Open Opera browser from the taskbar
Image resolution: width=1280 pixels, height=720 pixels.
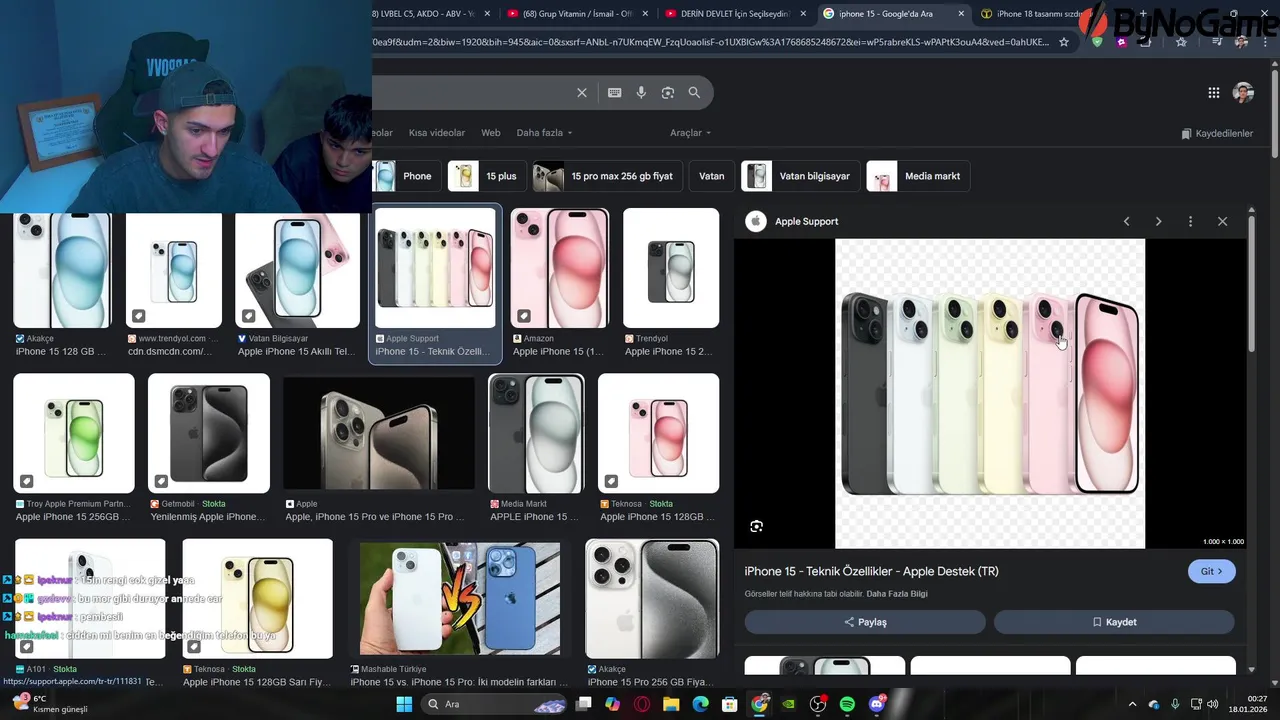642,704
